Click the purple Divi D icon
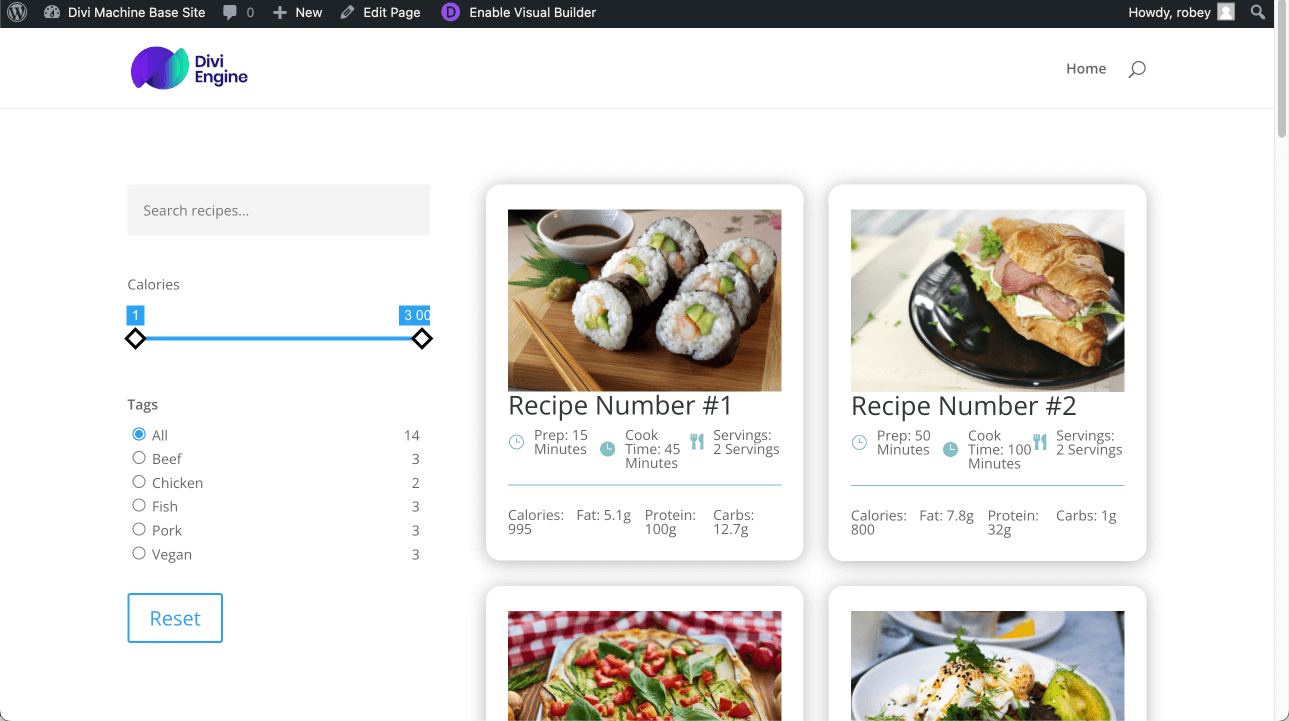The height and width of the screenshot is (721, 1289). click(x=451, y=13)
